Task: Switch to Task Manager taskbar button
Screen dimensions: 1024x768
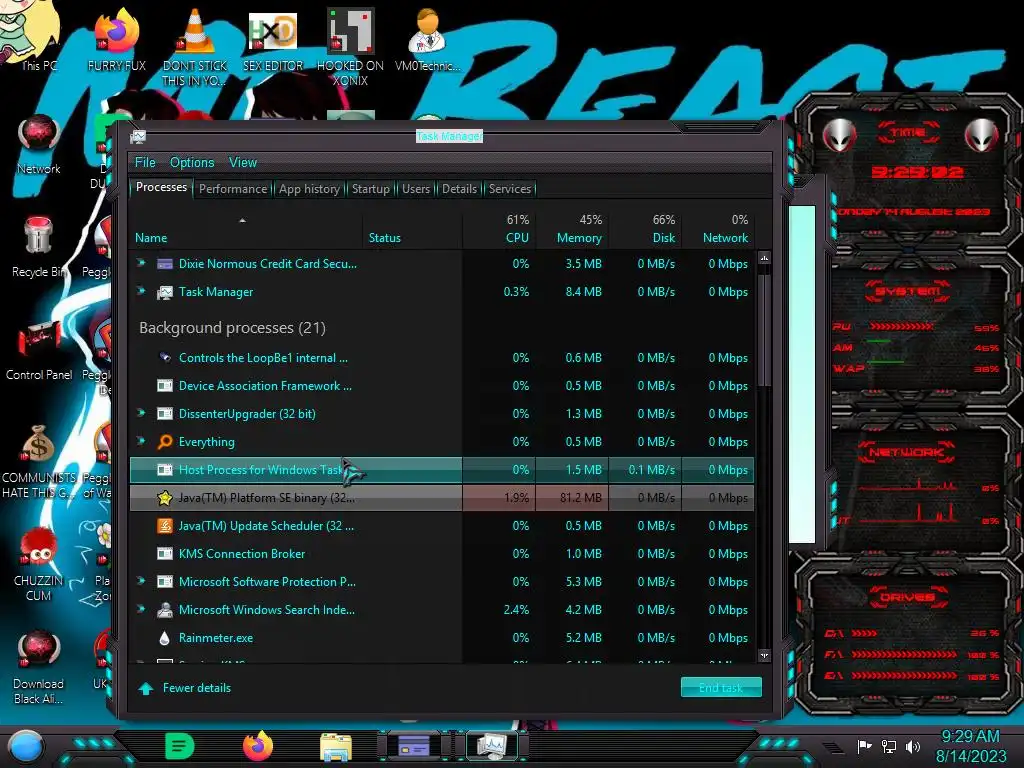Action: click(492, 746)
